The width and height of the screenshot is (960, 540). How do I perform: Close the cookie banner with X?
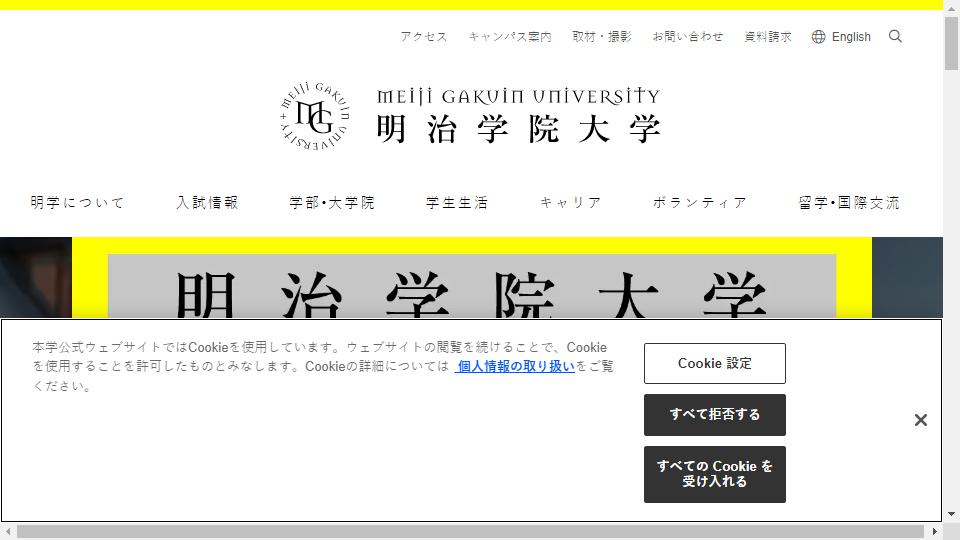(920, 420)
